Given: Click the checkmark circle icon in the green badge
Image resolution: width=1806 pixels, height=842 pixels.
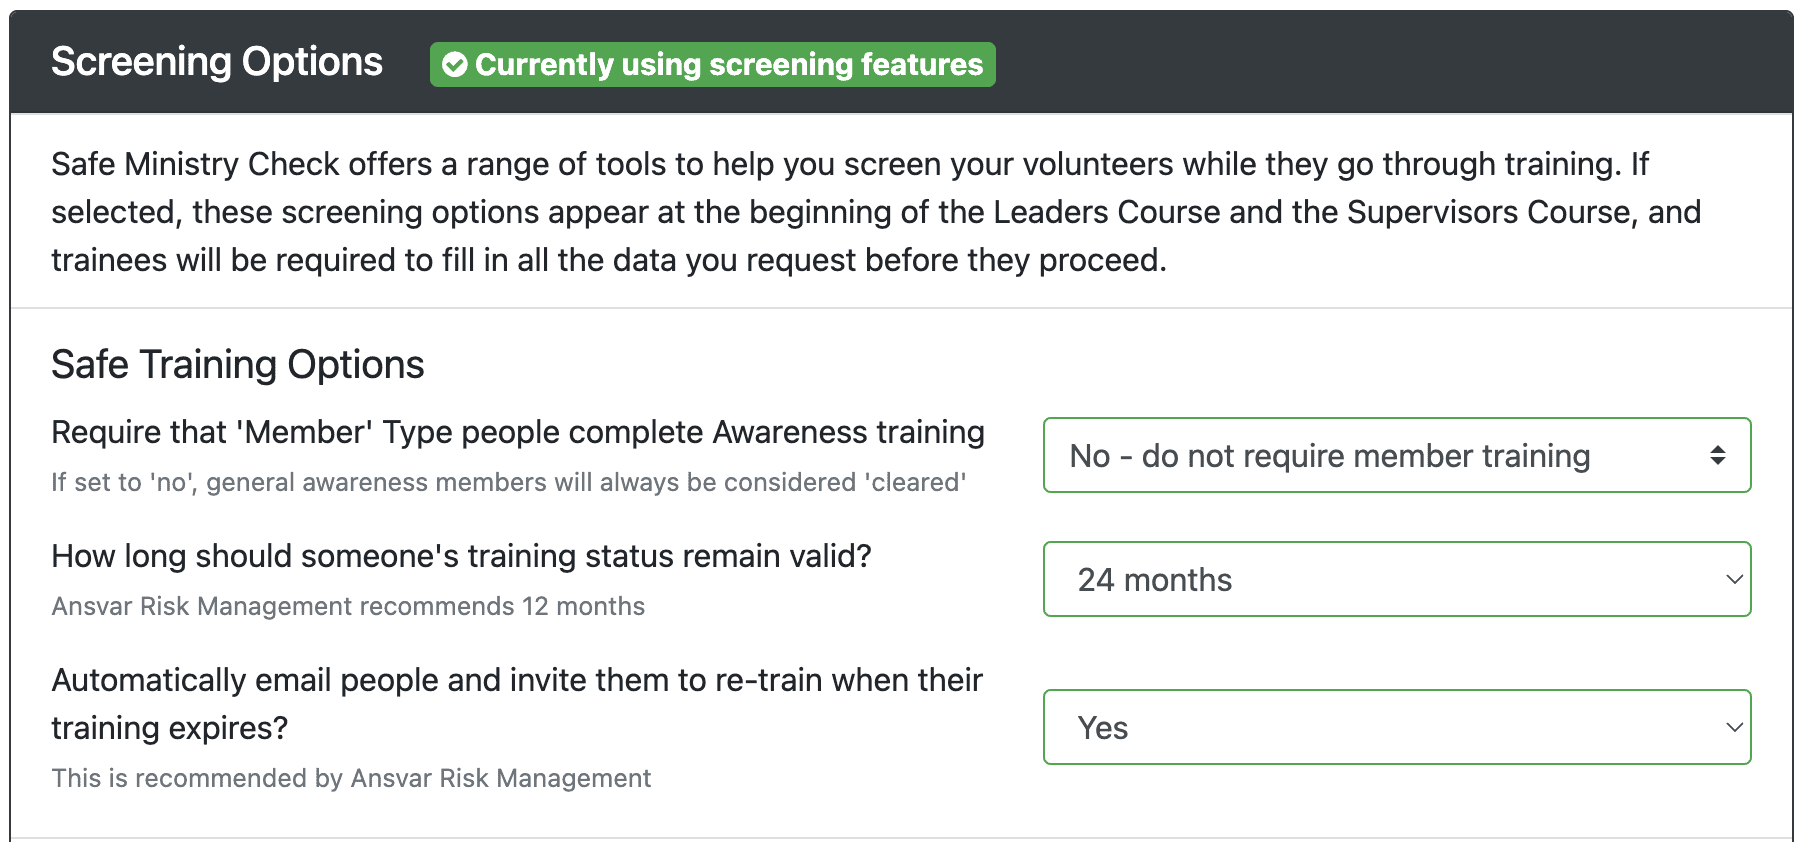Looking at the screenshot, I should click(456, 64).
